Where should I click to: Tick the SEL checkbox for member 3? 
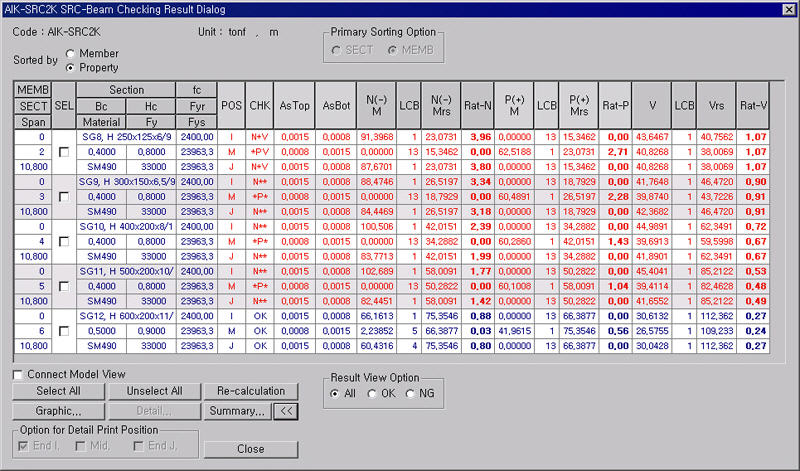64,197
